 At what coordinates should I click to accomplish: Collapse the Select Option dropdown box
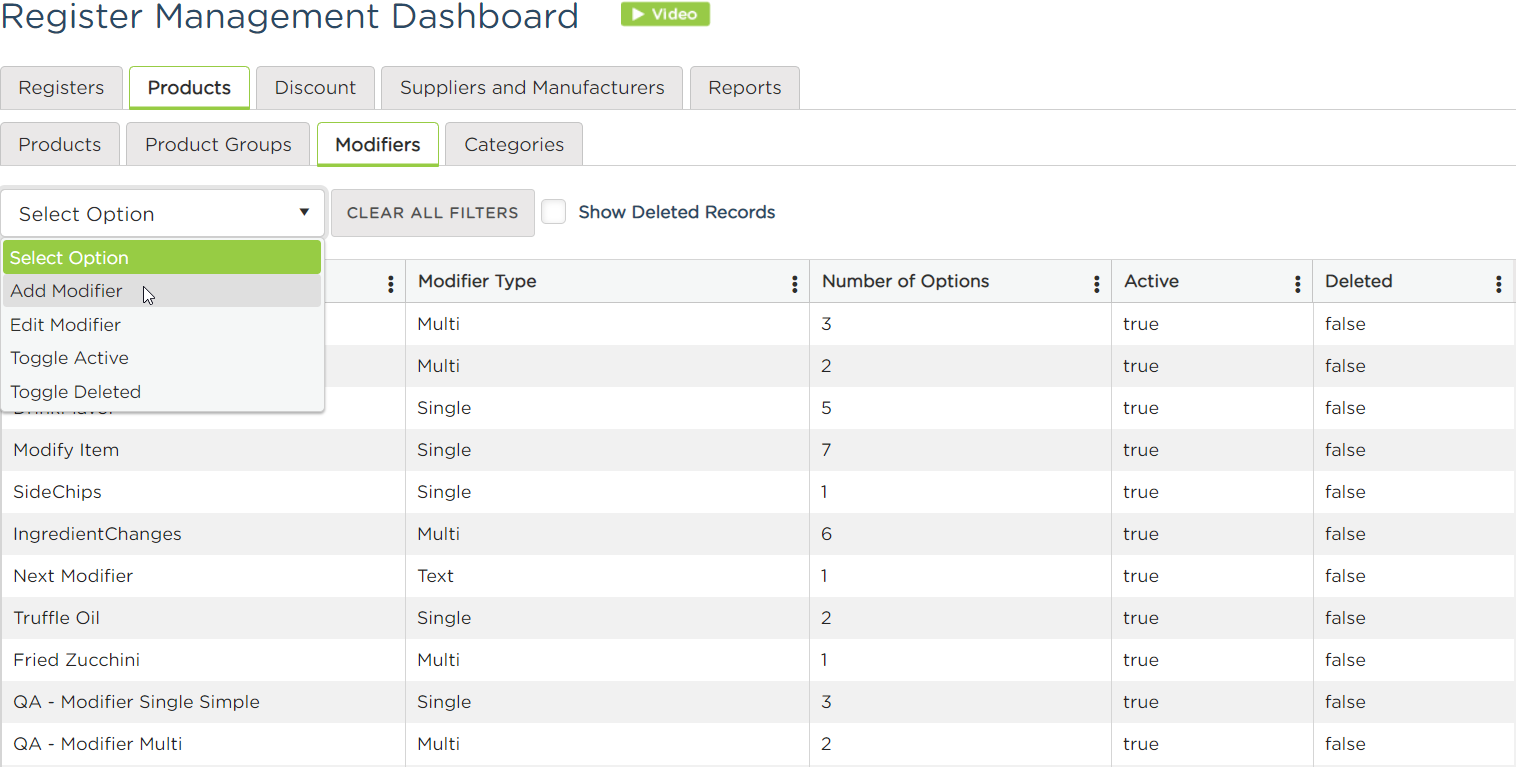coord(163,213)
